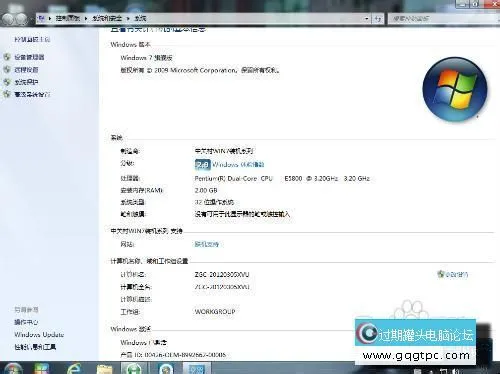Click the WORKGROUP workgroup value
Viewport: 500px width, 374px height.
[215, 312]
